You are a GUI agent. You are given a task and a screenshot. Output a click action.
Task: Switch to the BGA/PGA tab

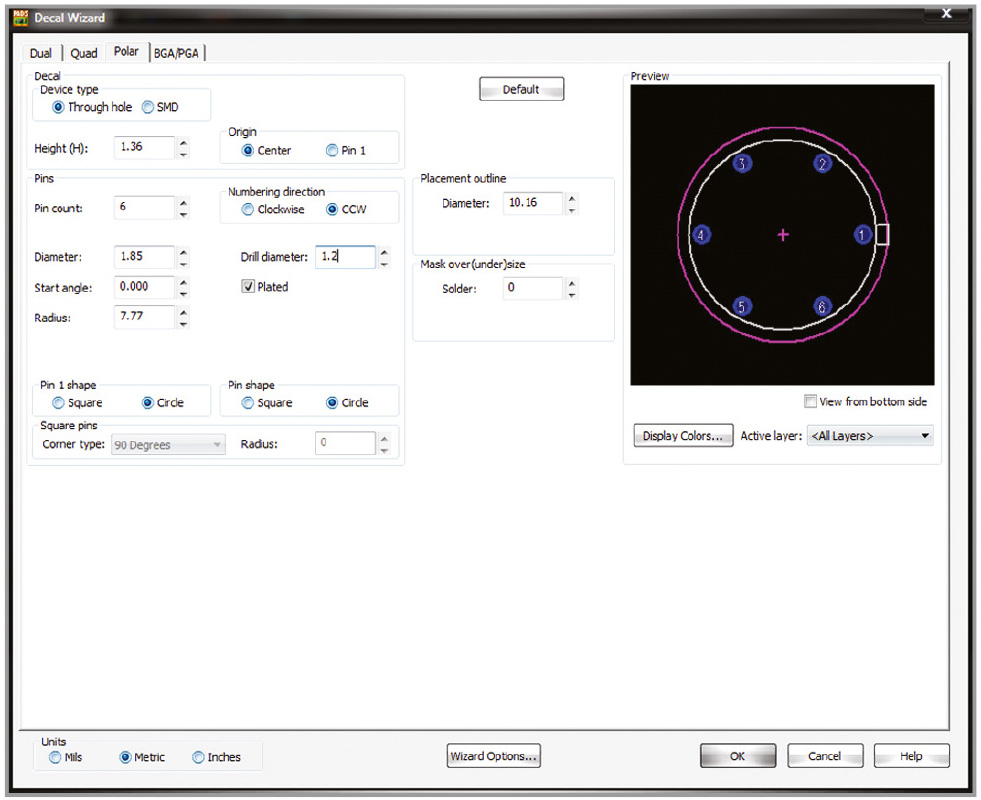click(179, 53)
